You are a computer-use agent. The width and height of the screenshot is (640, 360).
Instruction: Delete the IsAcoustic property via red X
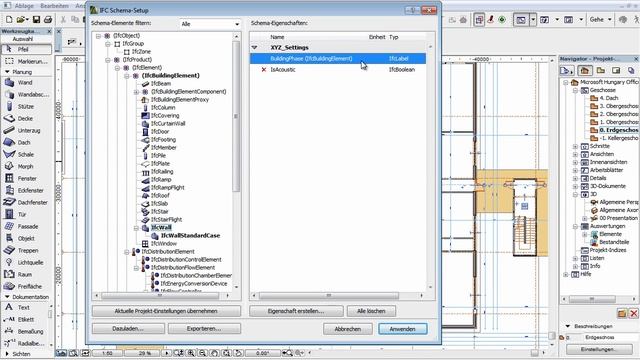click(x=264, y=69)
